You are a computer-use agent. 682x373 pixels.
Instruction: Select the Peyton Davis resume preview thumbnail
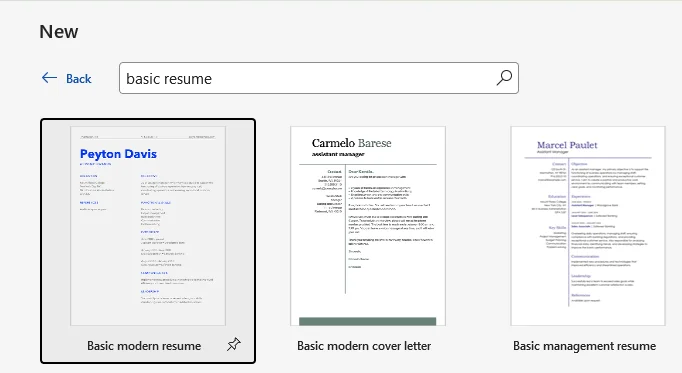148,226
